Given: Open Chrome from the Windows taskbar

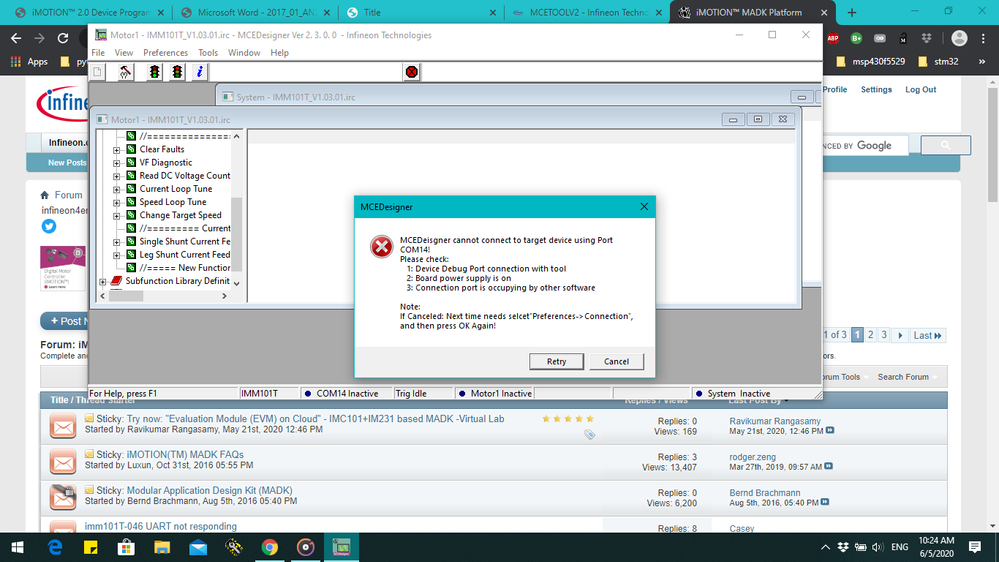Looking at the screenshot, I should pos(269,547).
